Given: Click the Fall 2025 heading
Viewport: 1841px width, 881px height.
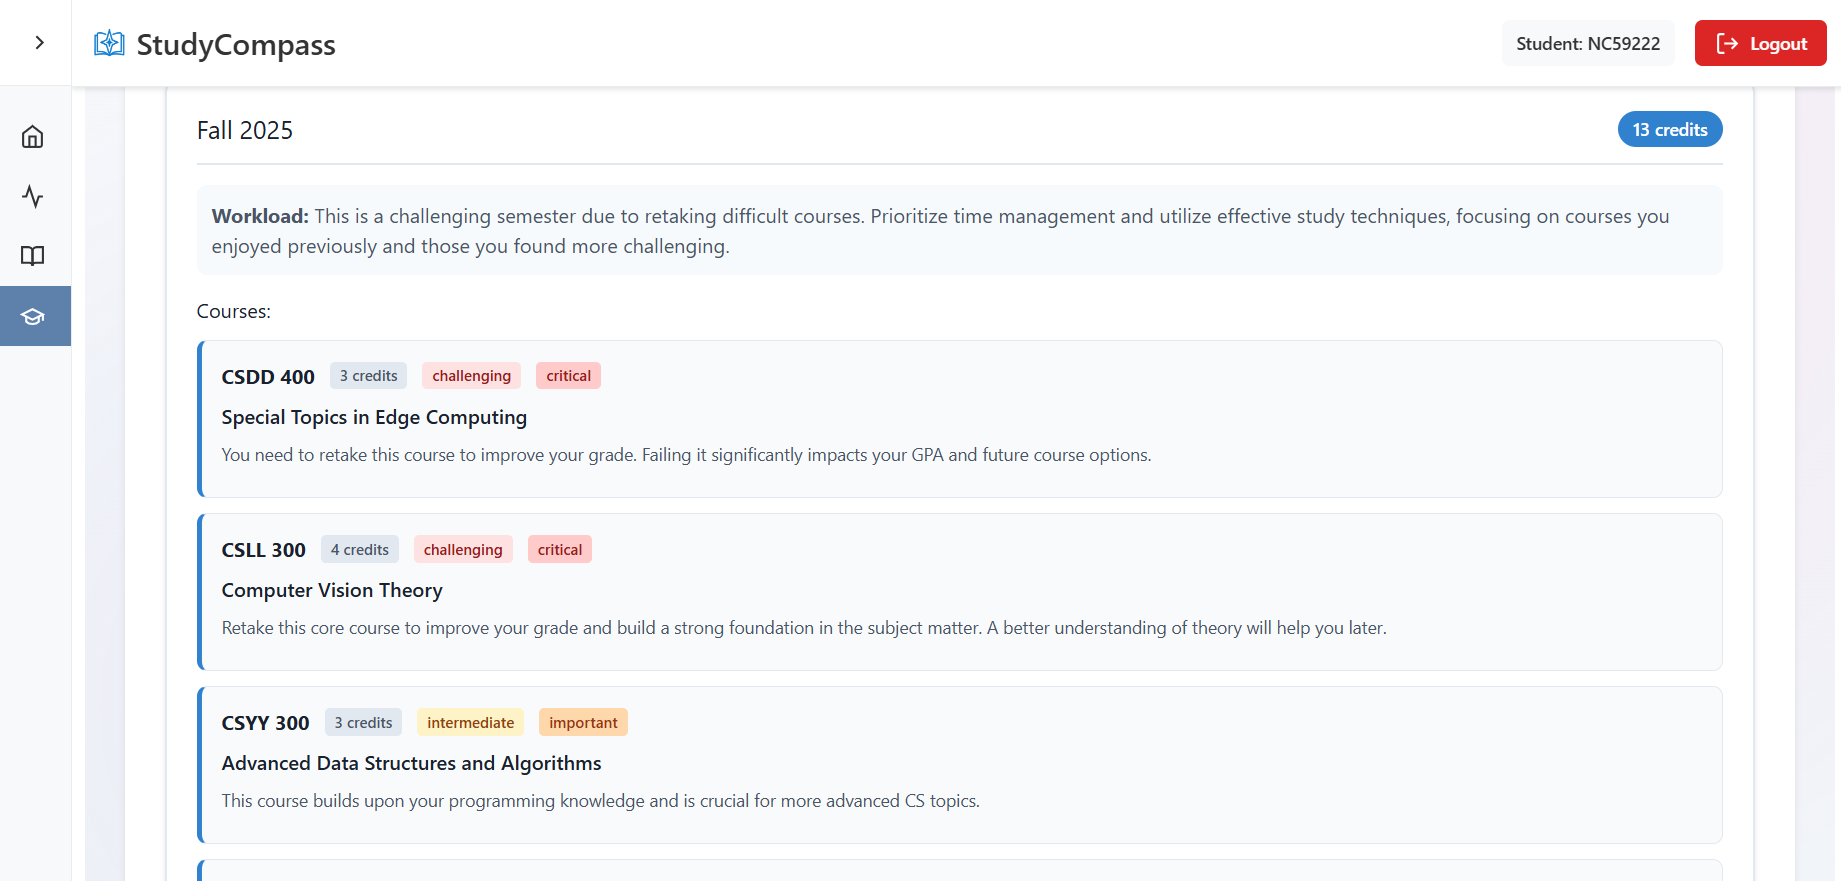Looking at the screenshot, I should [x=245, y=130].
